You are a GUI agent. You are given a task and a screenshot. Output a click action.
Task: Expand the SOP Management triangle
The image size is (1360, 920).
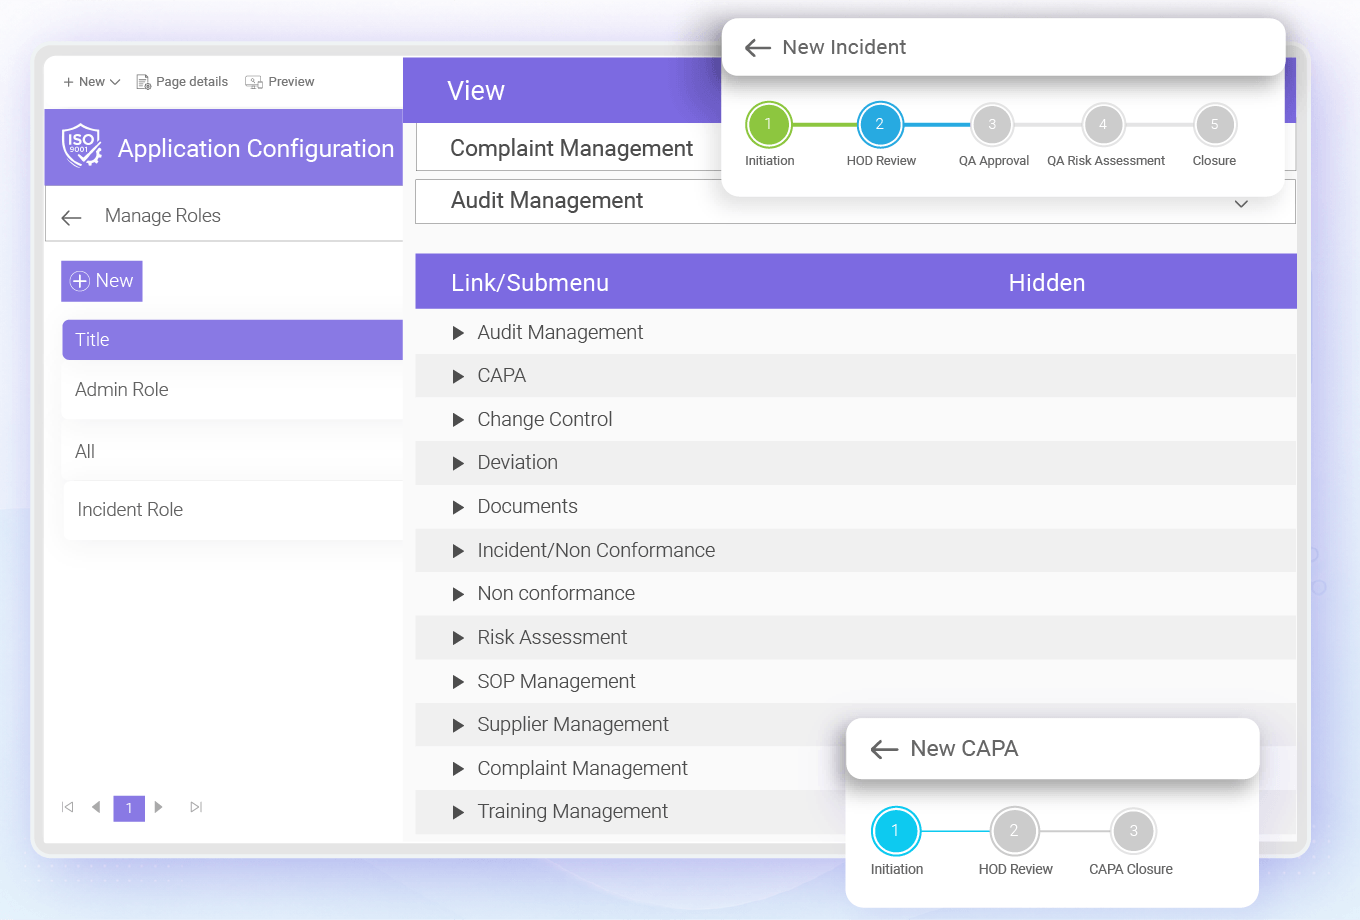[458, 682]
